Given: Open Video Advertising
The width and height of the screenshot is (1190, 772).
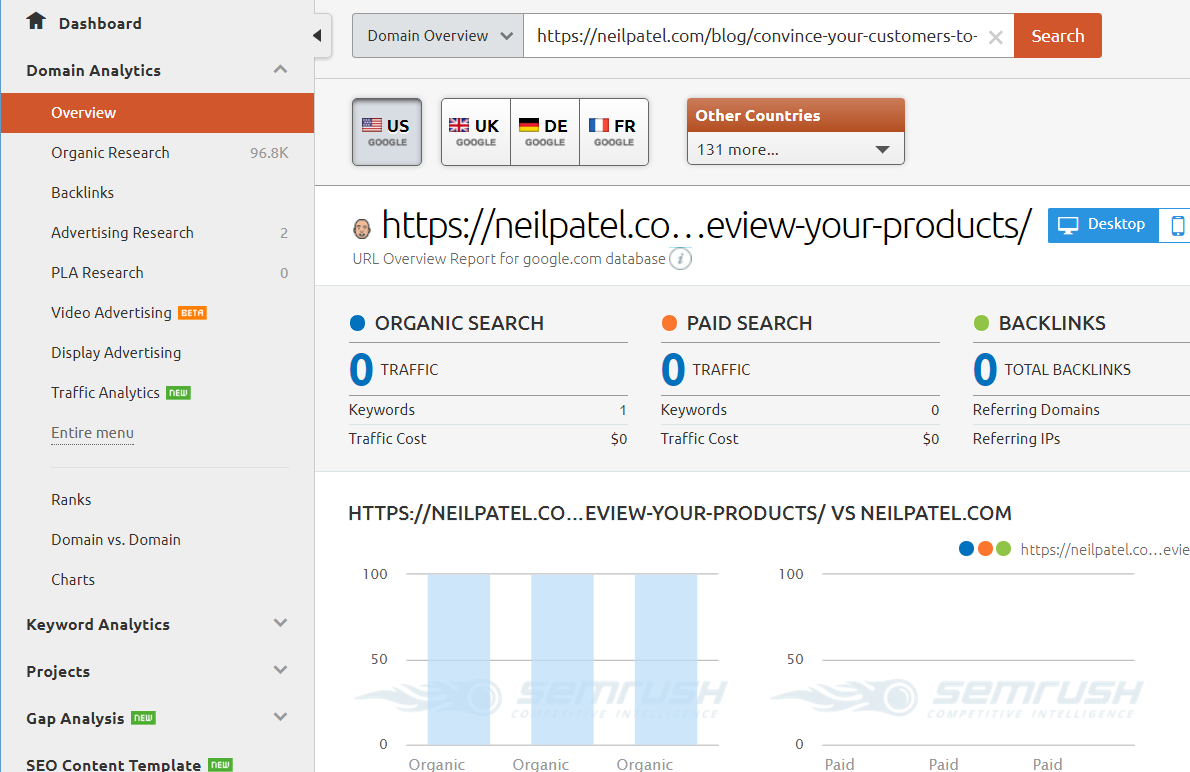Looking at the screenshot, I should 111,313.
